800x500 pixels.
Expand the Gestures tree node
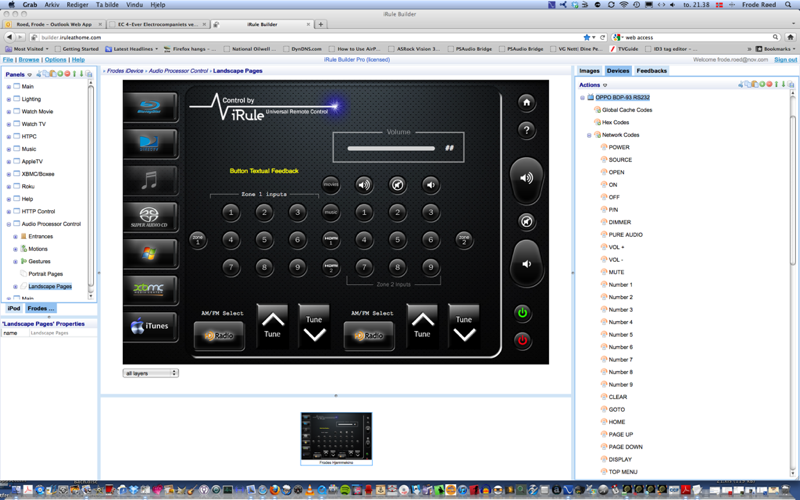pyautogui.click(x=15, y=262)
